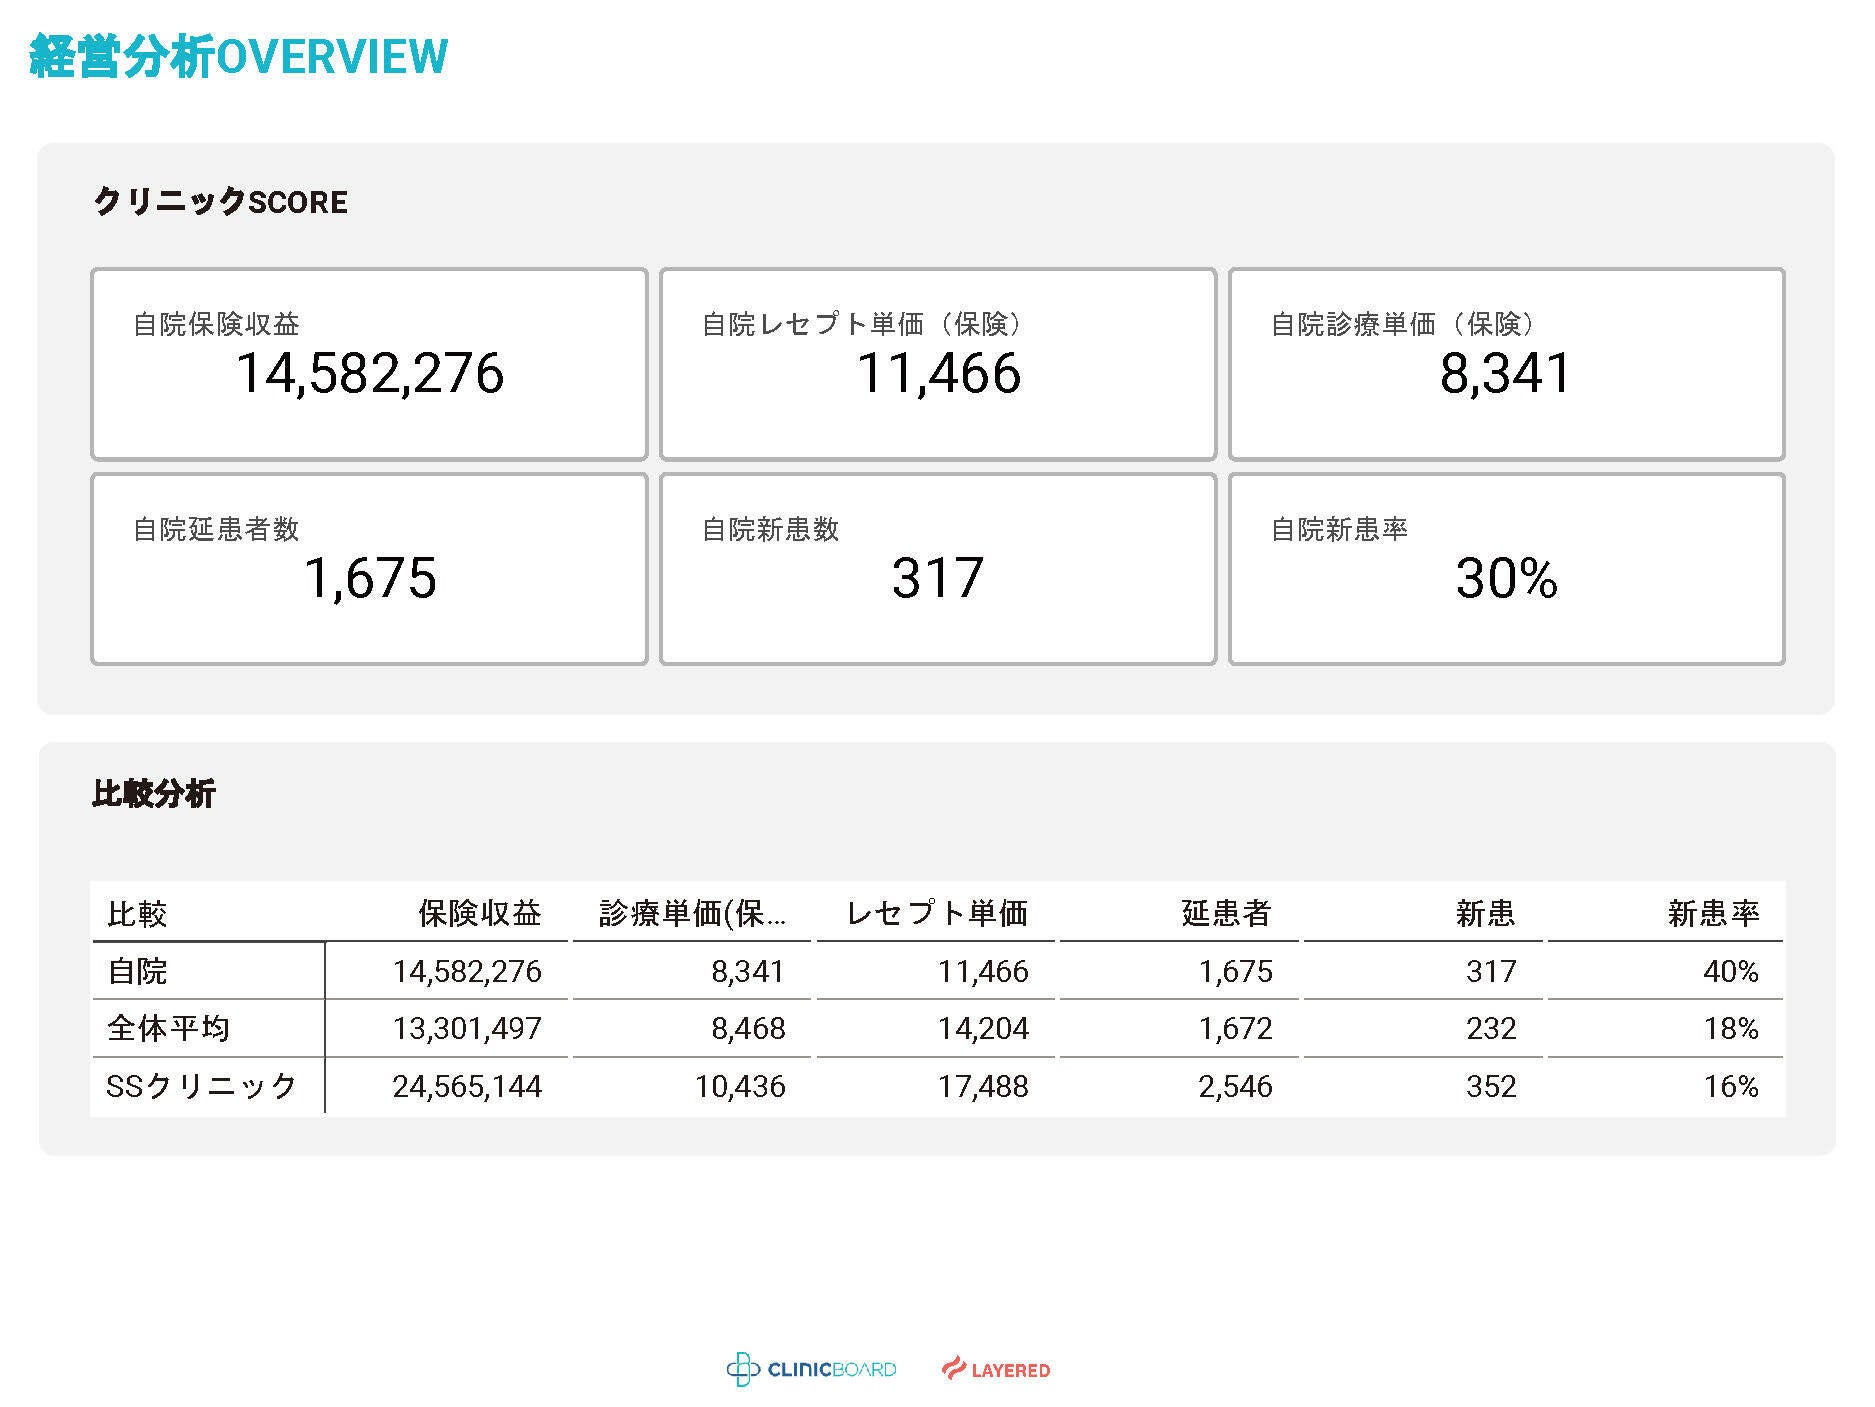Image resolution: width=1875 pixels, height=1407 pixels.
Task: Sort by the 比較 column header
Action: click(137, 913)
